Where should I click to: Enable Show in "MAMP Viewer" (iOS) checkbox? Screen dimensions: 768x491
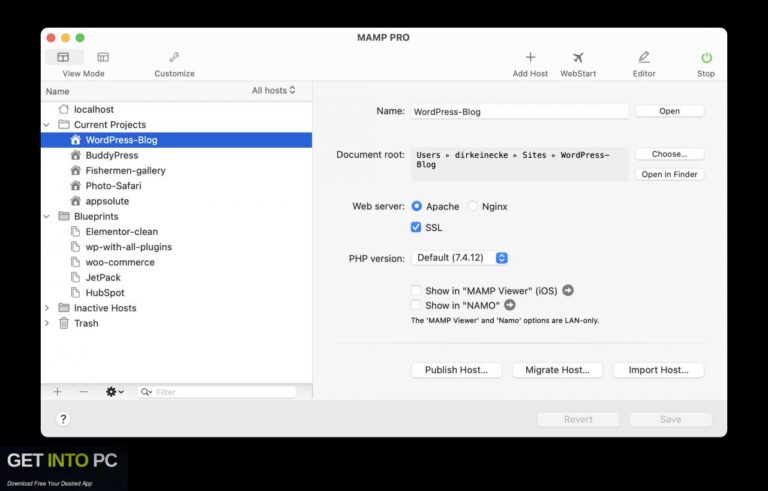[x=416, y=291]
